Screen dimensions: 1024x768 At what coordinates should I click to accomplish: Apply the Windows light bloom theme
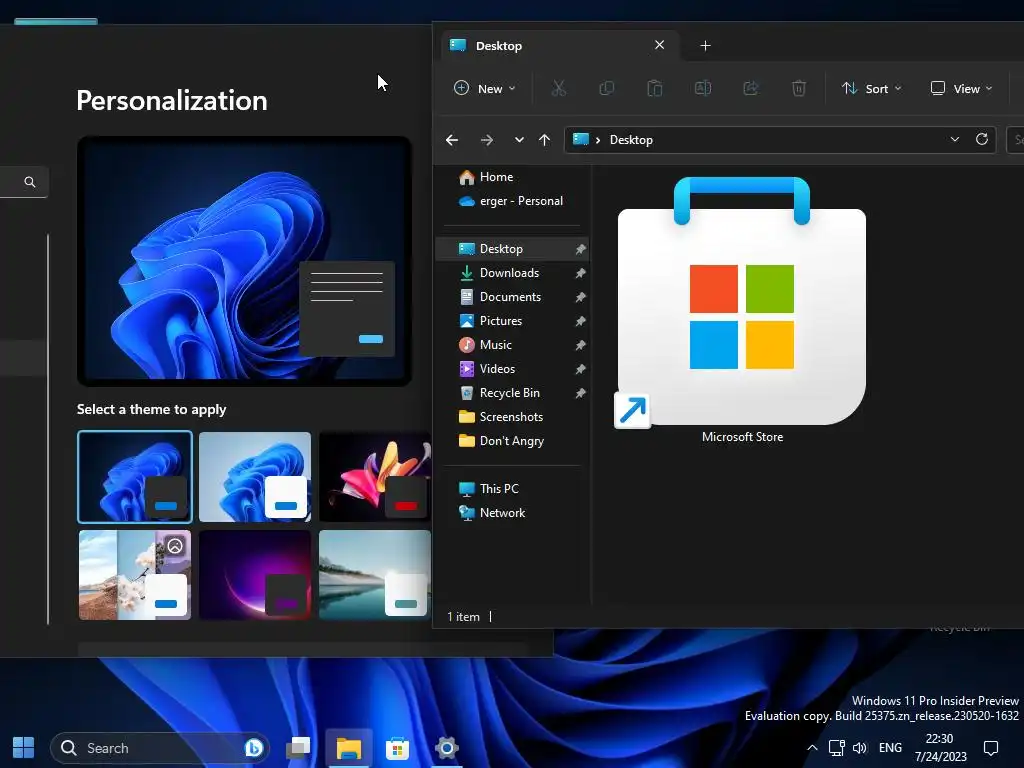click(x=255, y=477)
